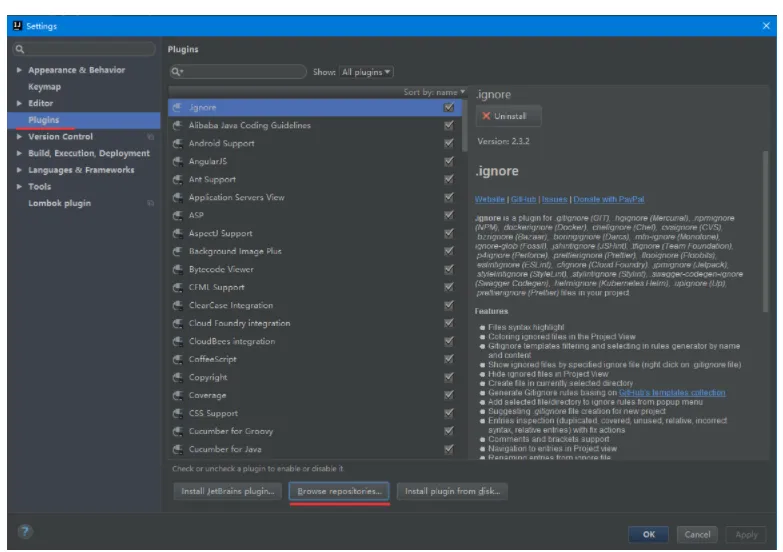Click the AngularJS plugin icon

tap(177, 161)
